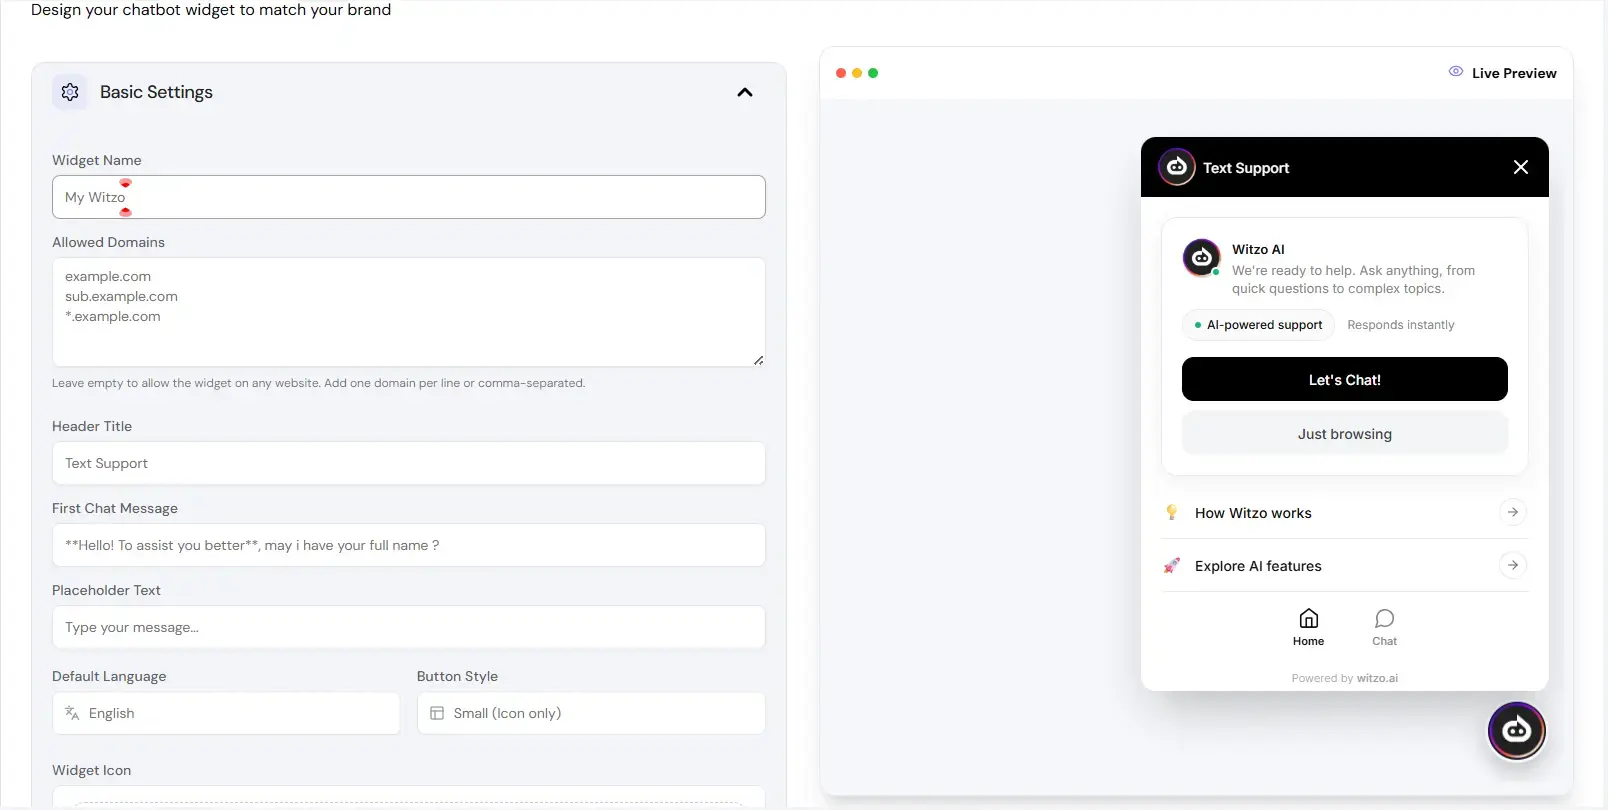This screenshot has width=1608, height=810.
Task: Collapse the Basic Settings section
Action: click(x=744, y=92)
